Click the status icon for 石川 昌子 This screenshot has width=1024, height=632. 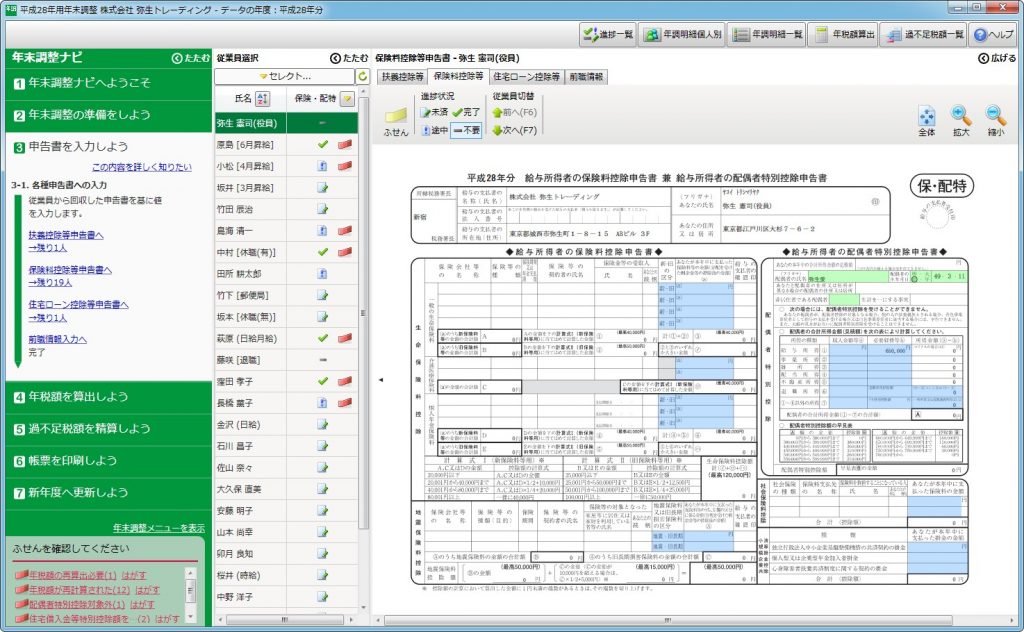[323, 446]
